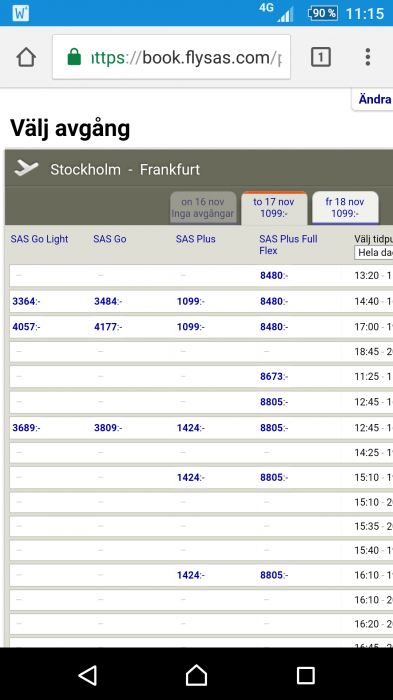Open the Hela dagen time filter dropdown
Viewport: 393px width, 700px height.
(374, 252)
